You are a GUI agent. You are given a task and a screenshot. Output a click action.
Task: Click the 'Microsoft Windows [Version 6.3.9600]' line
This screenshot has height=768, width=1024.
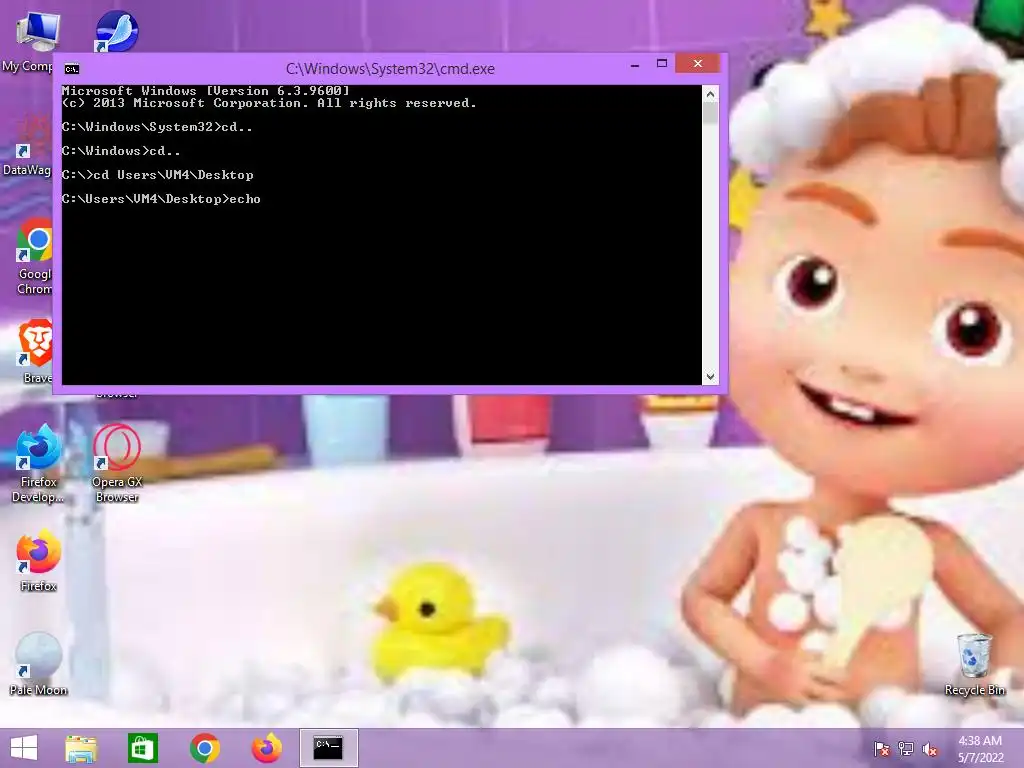(206, 91)
